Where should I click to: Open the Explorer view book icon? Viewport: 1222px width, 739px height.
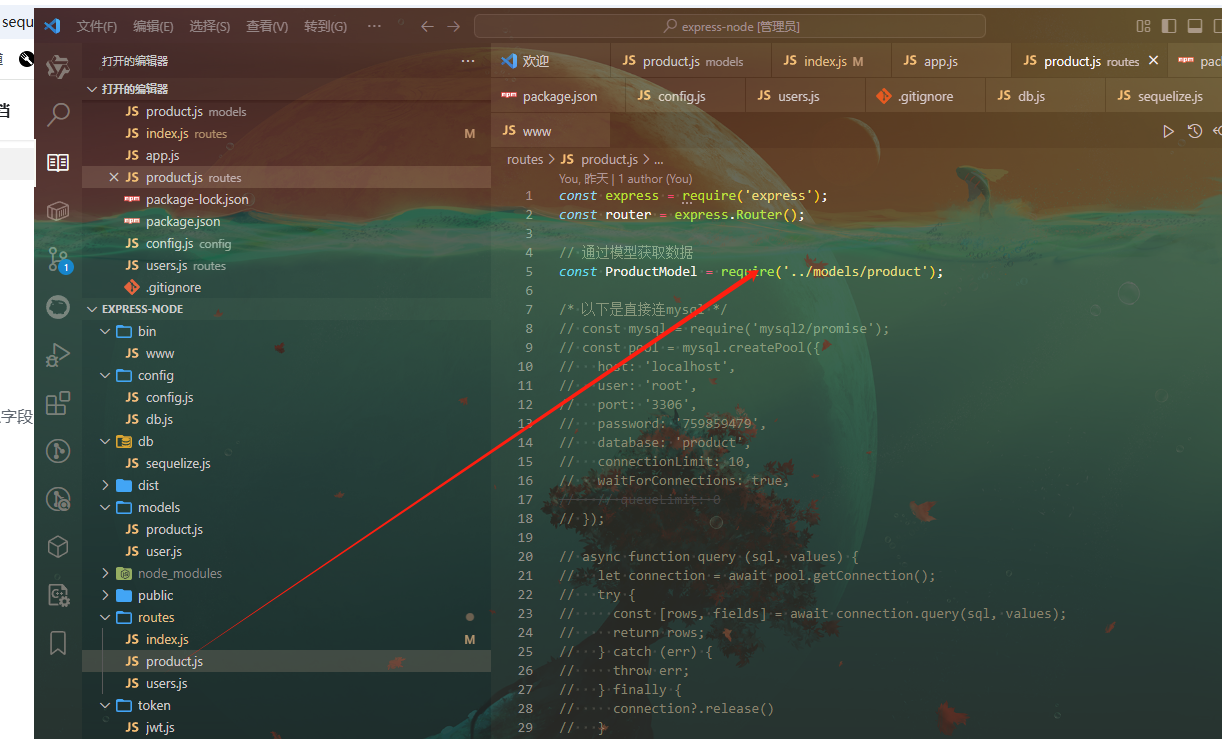[x=58, y=162]
